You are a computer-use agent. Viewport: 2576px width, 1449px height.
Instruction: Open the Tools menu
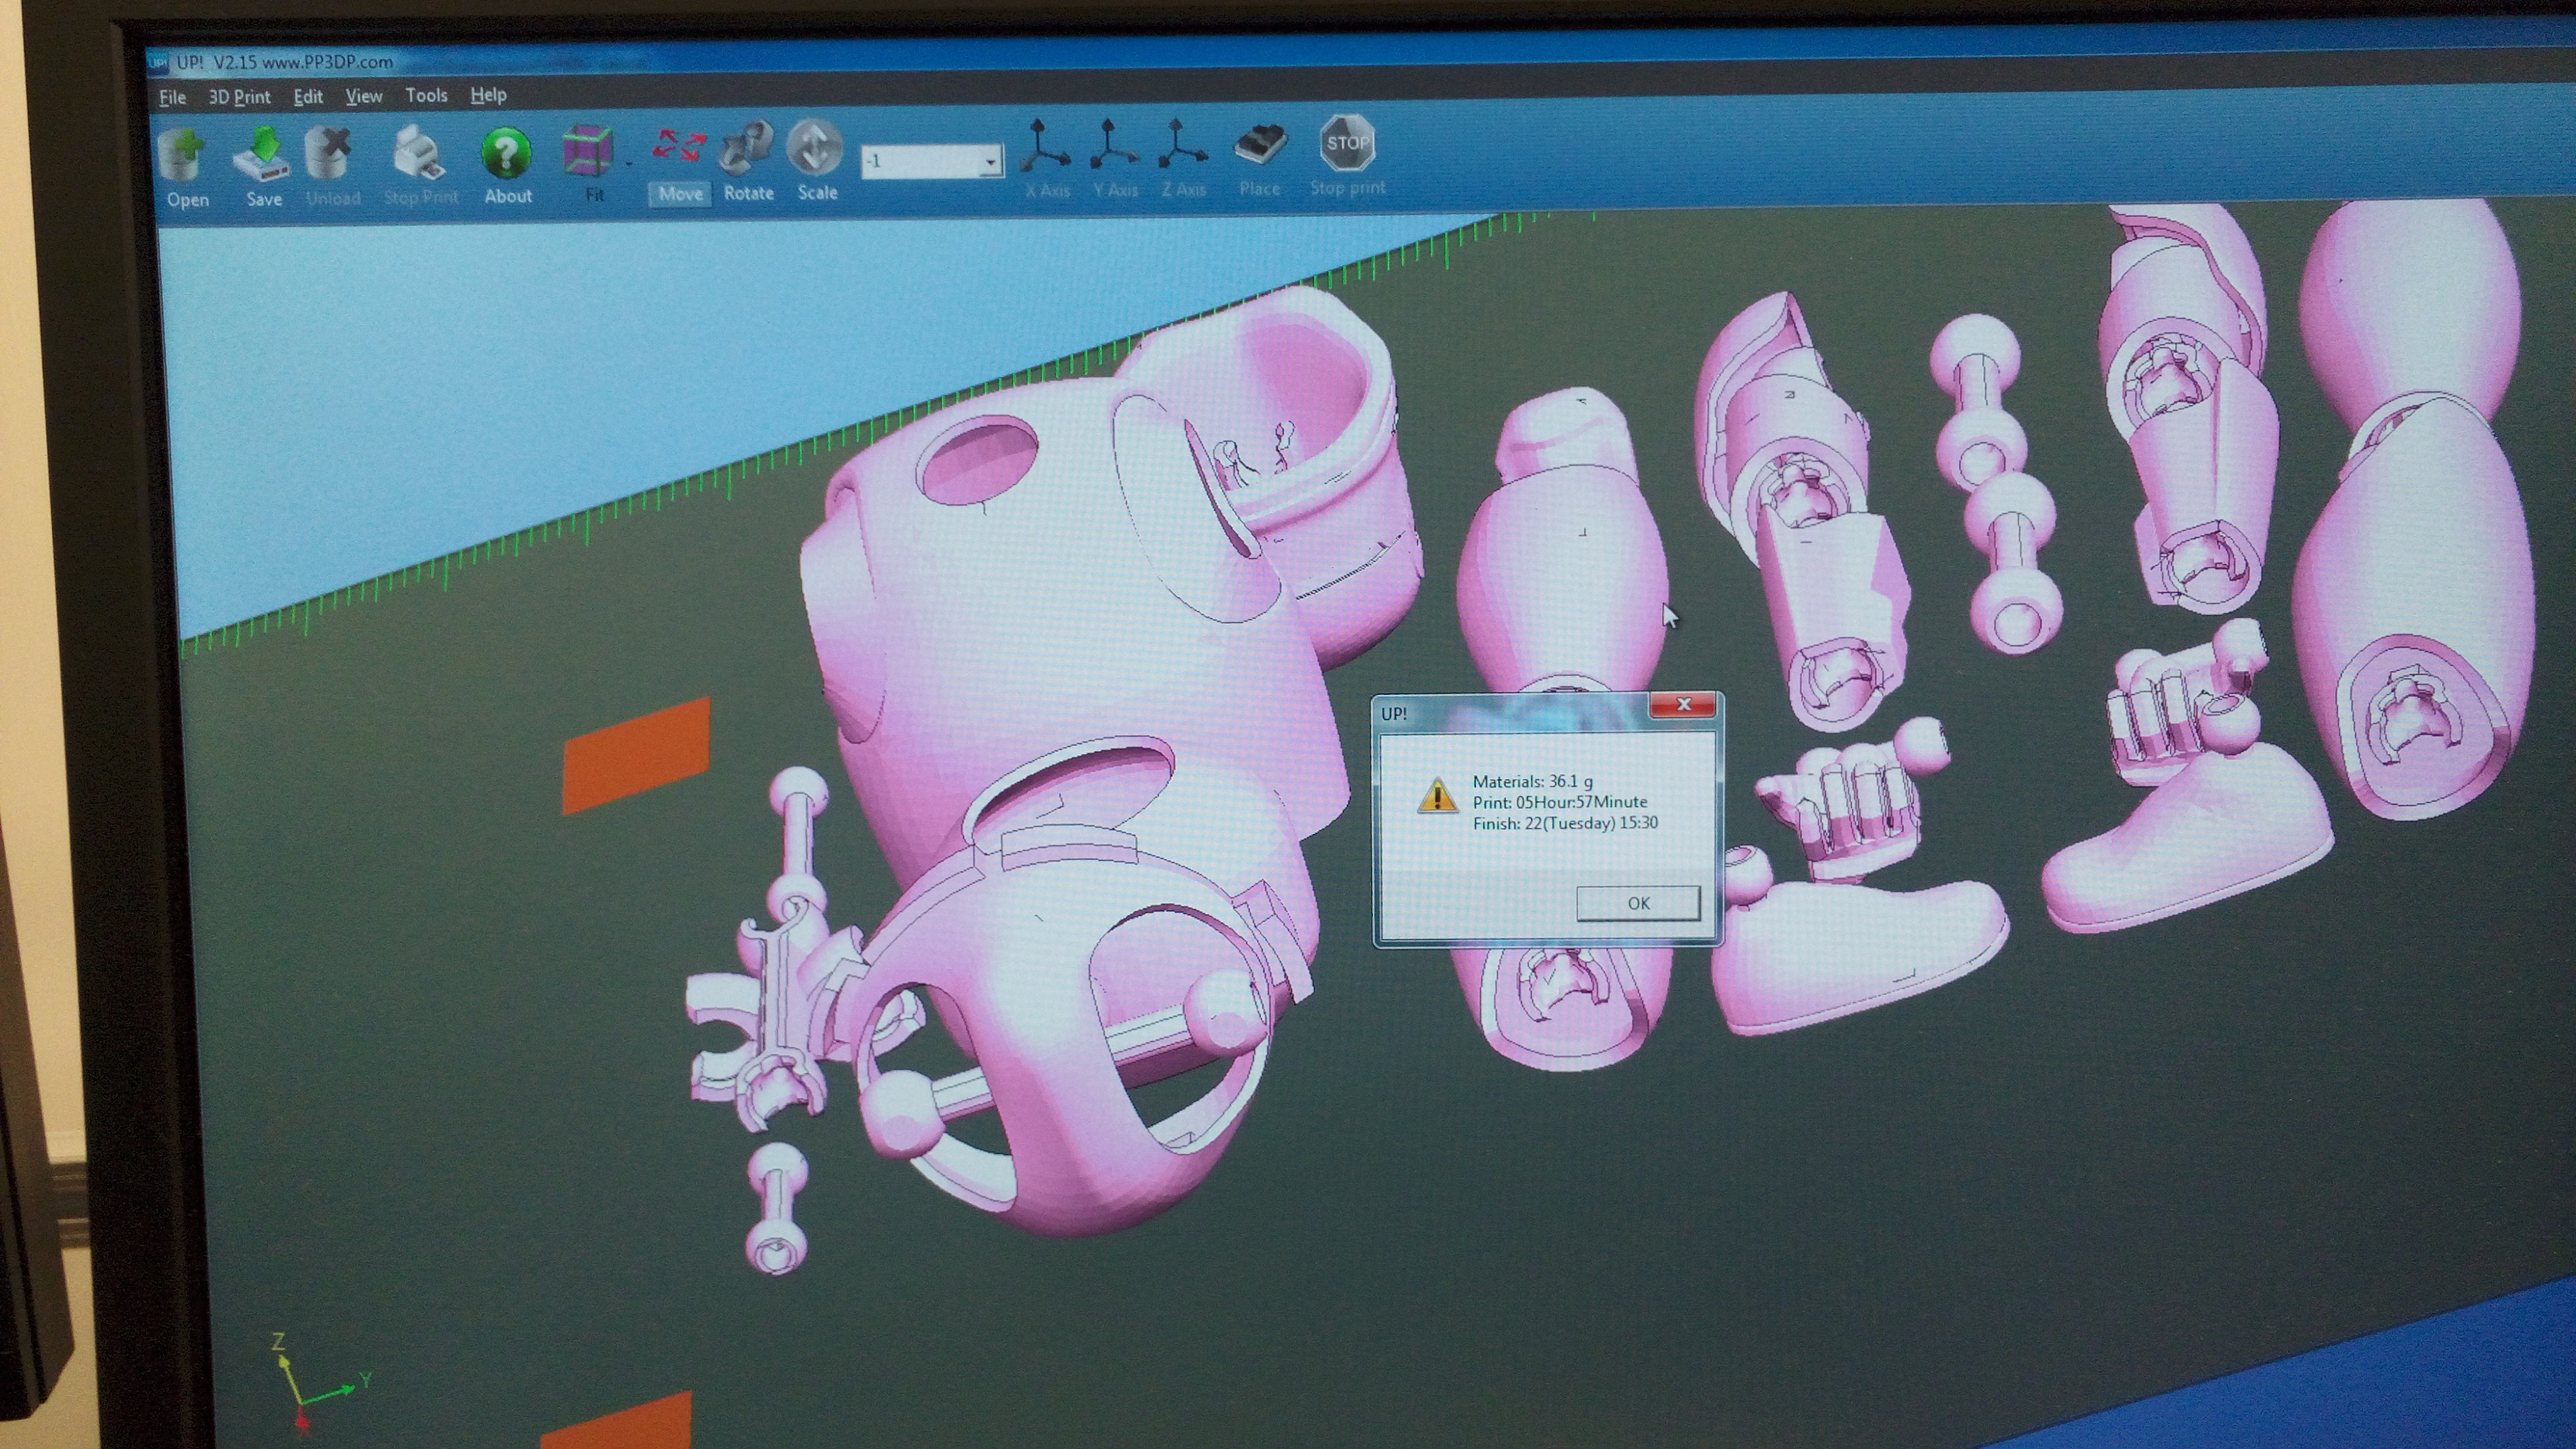point(426,96)
